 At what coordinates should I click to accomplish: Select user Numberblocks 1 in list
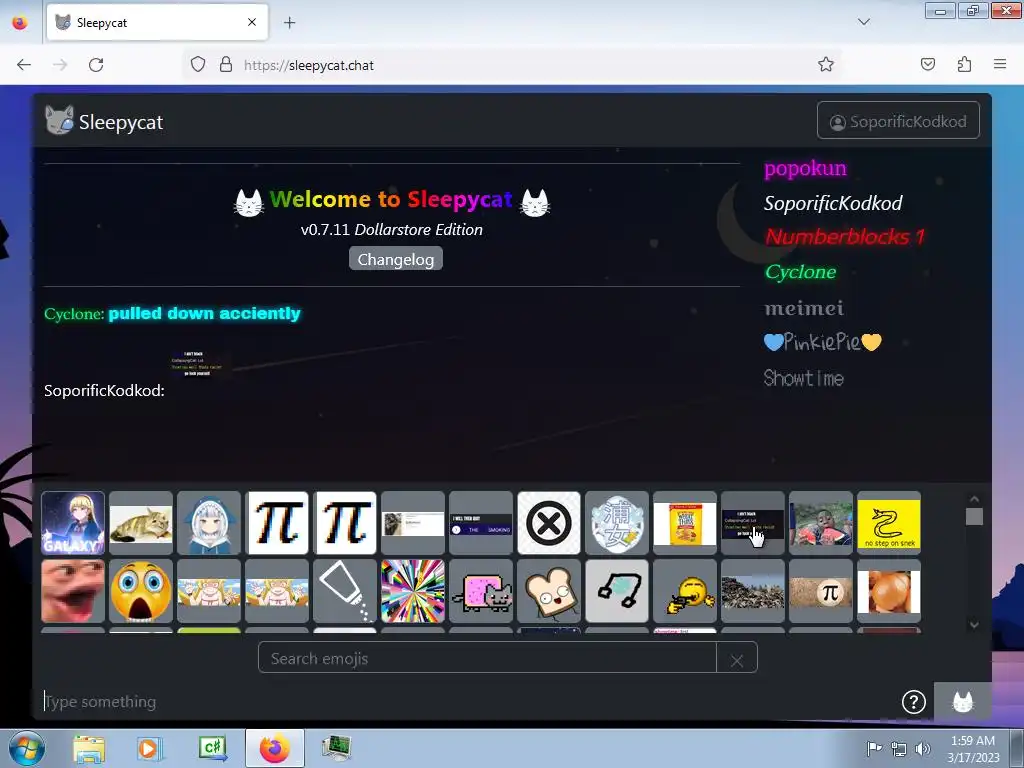coord(845,236)
